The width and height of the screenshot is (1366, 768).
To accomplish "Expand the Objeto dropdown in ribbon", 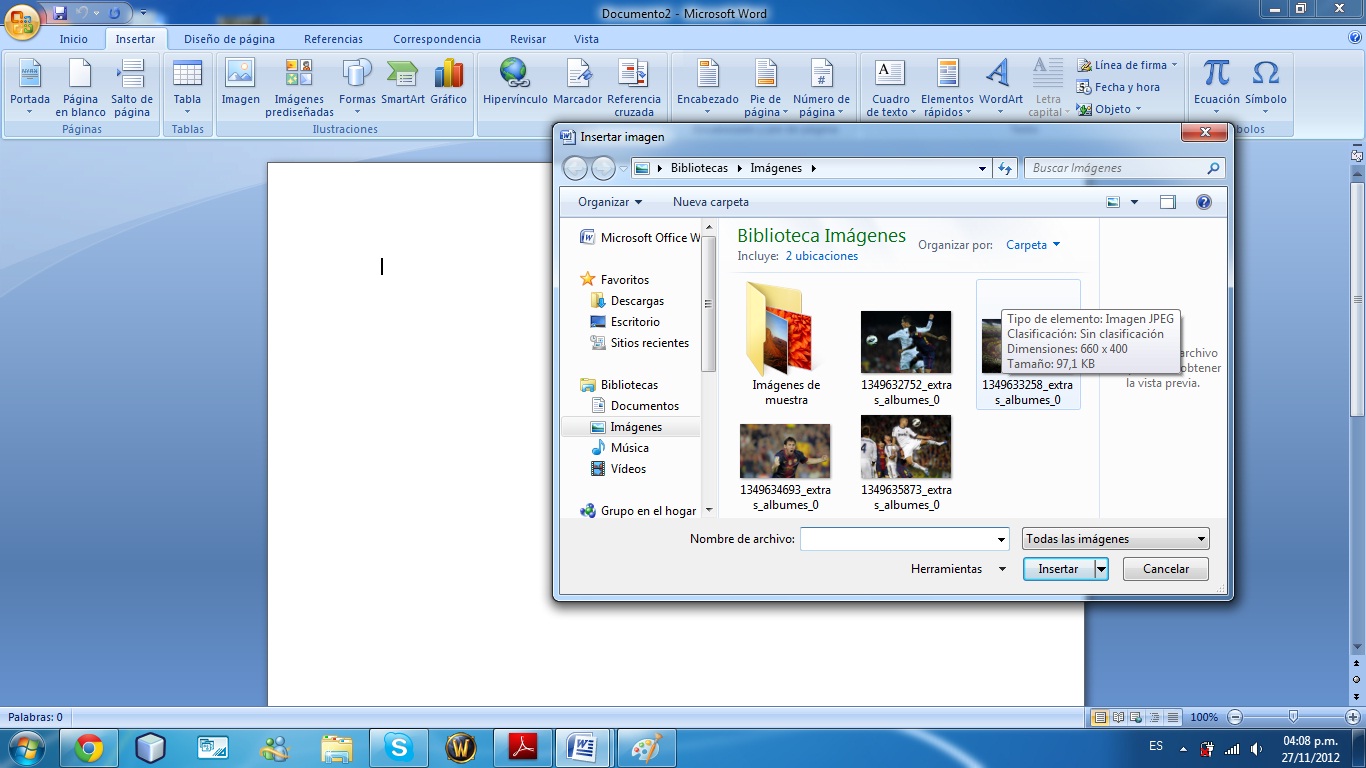I will click(1138, 109).
